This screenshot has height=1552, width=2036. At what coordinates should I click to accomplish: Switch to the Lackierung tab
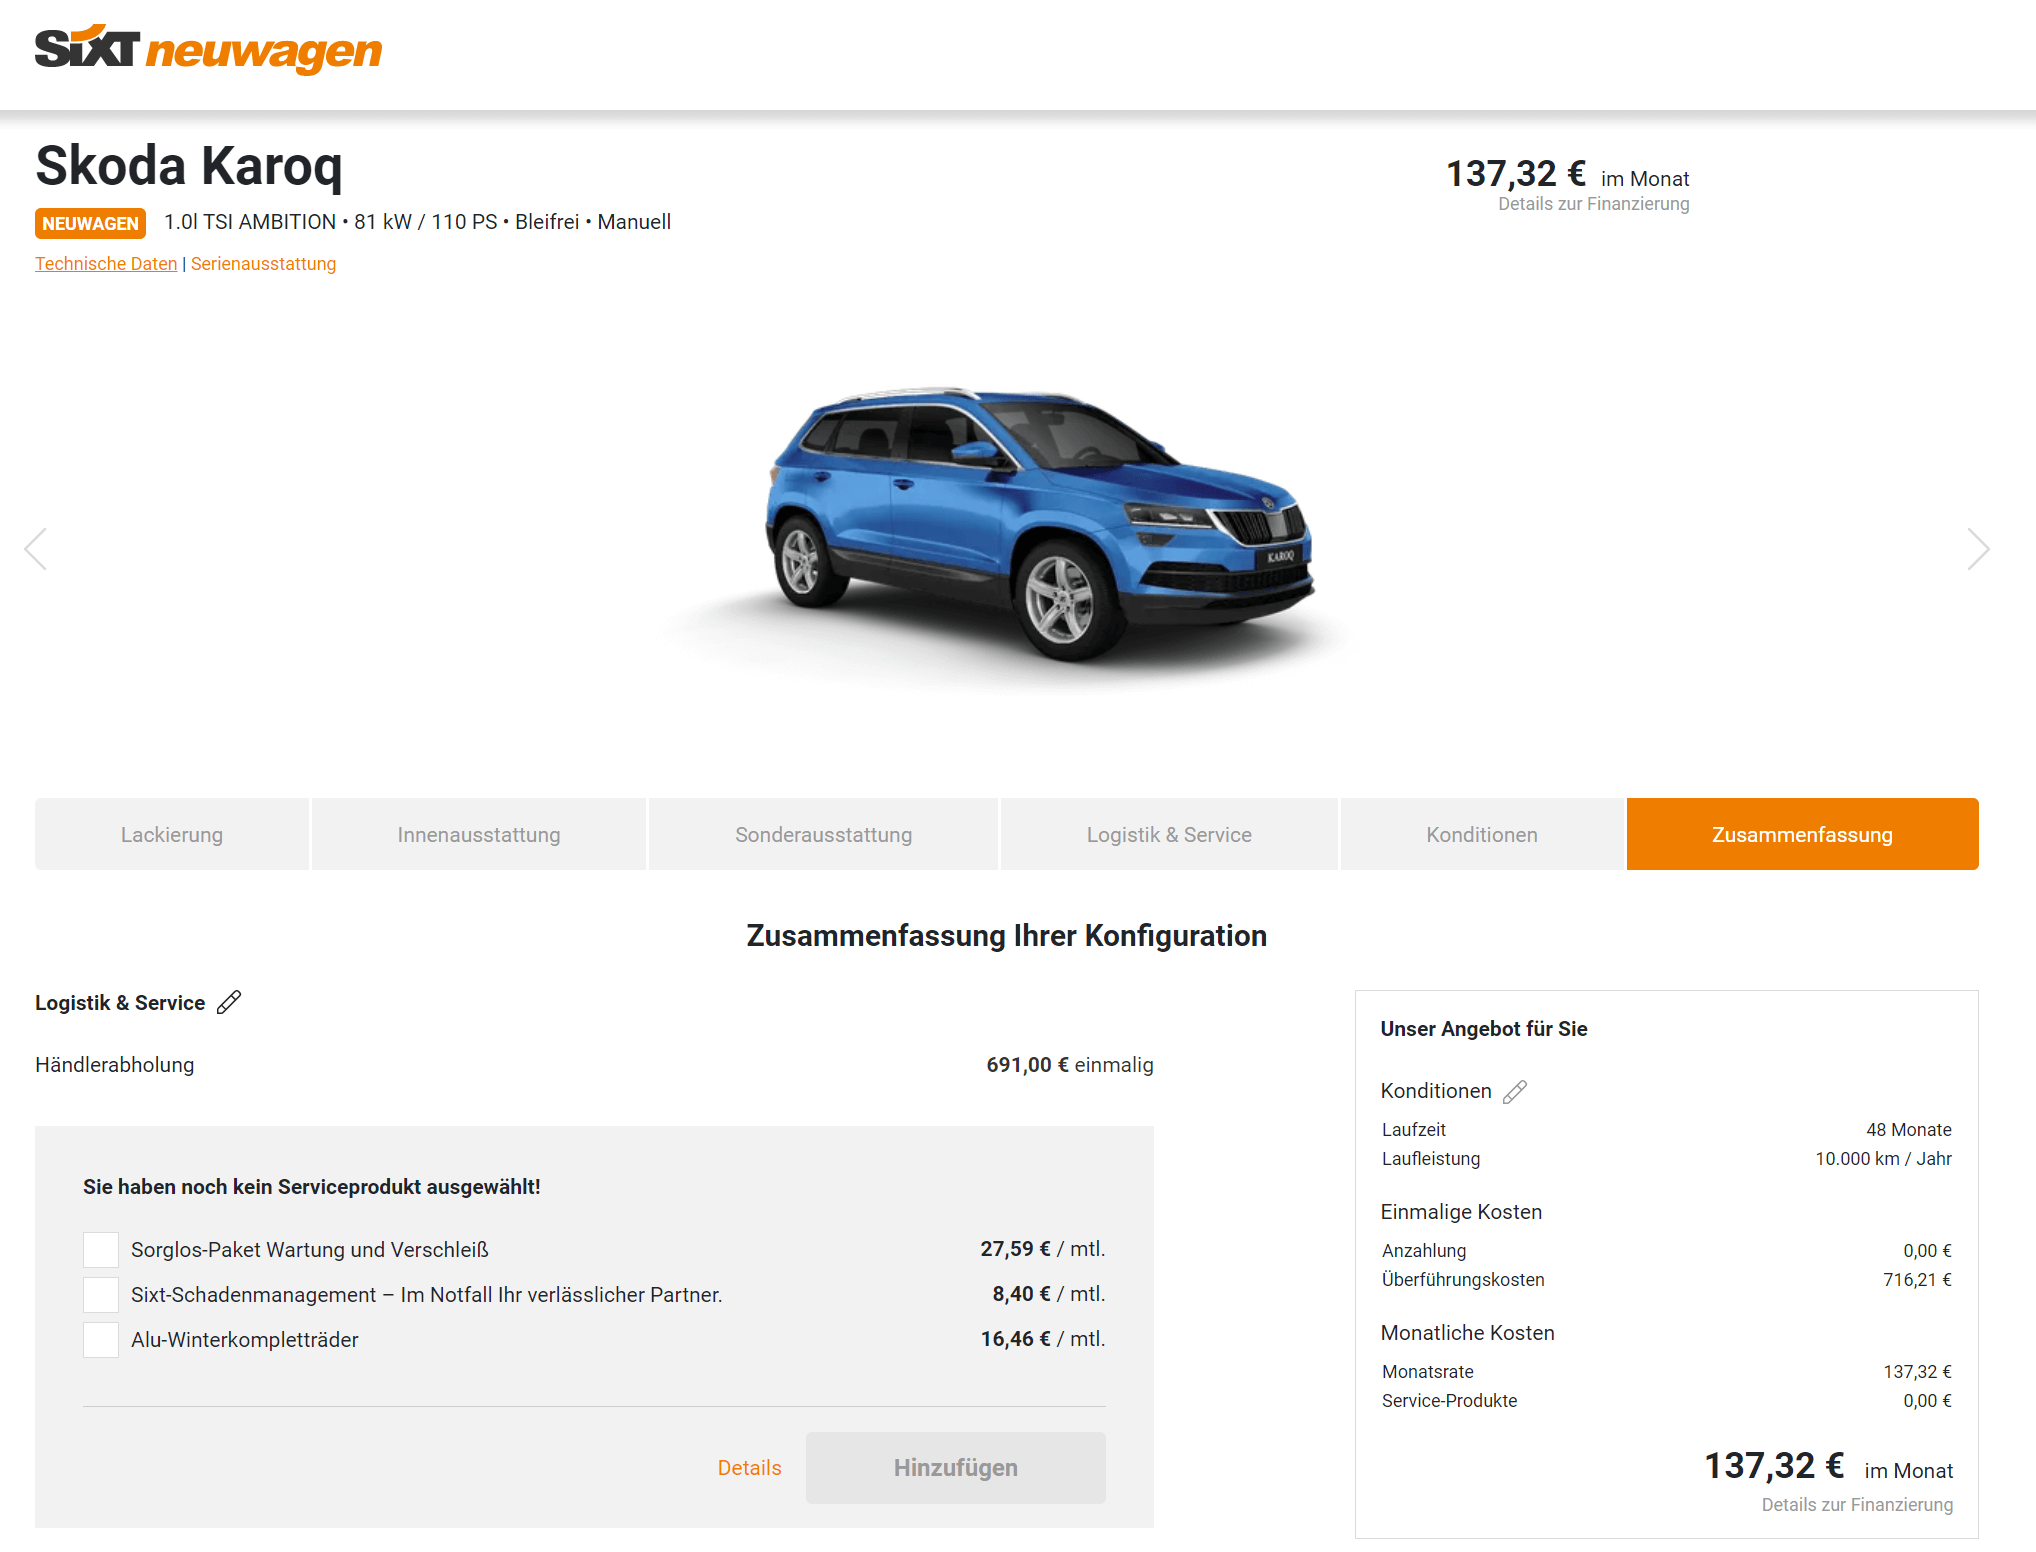coord(172,834)
